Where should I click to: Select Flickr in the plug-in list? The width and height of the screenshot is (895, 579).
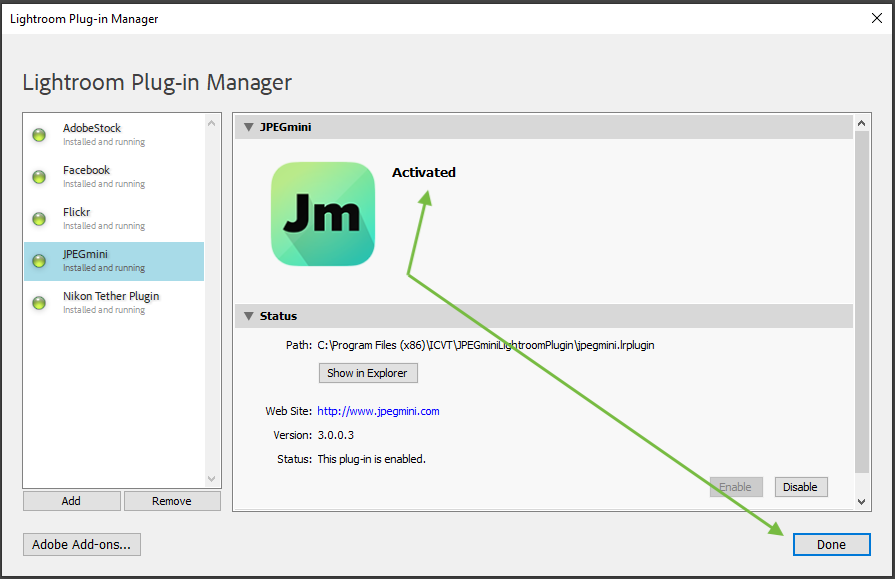114,219
